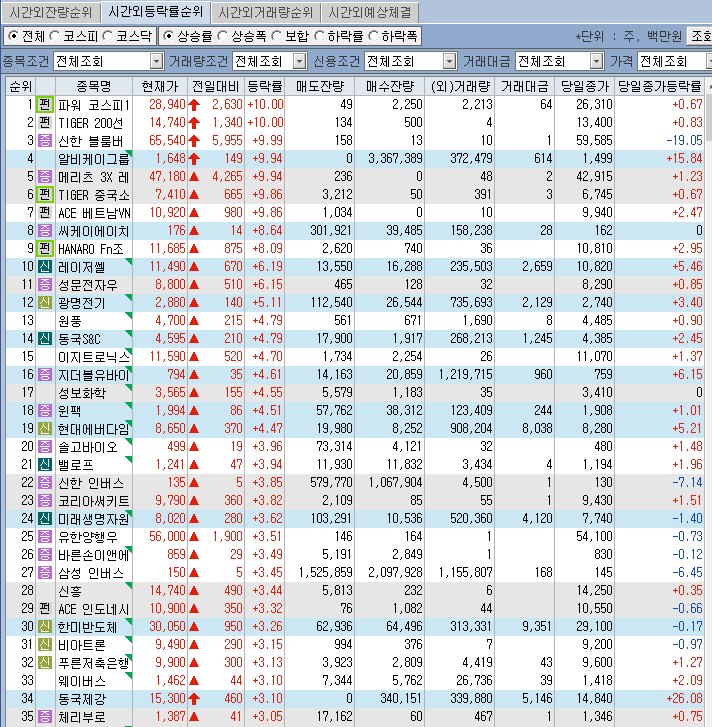712x727 pixels.
Task: Click the 조회 search button
Action: [x=699, y=36]
